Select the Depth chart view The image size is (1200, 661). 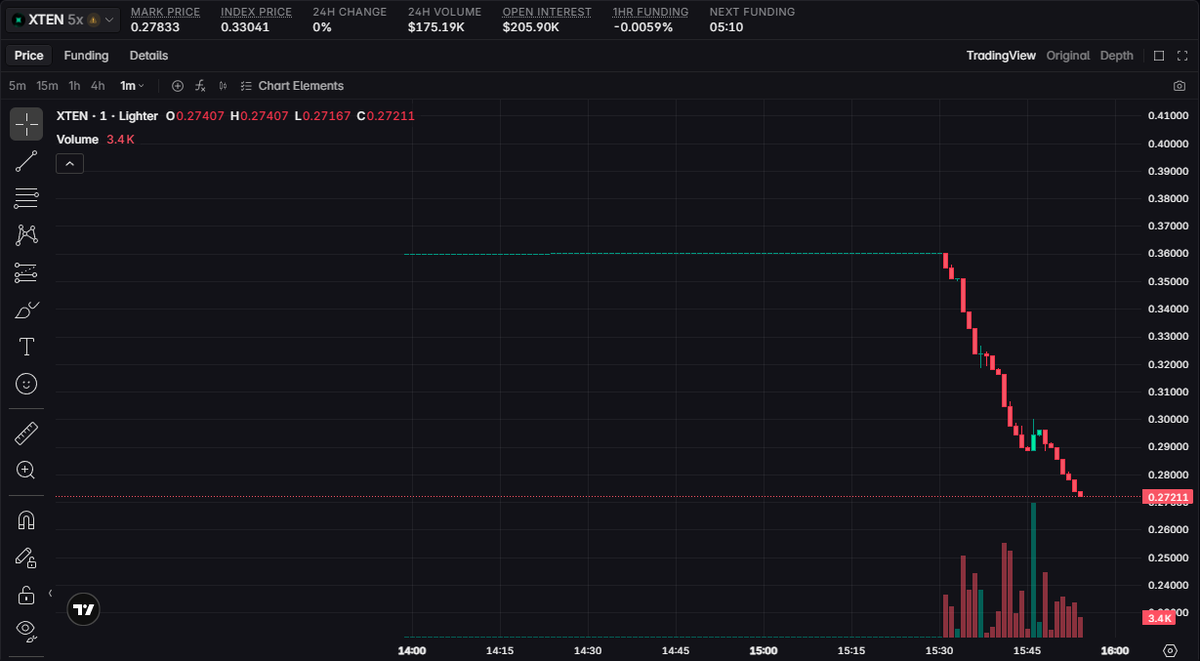pyautogui.click(x=1117, y=56)
